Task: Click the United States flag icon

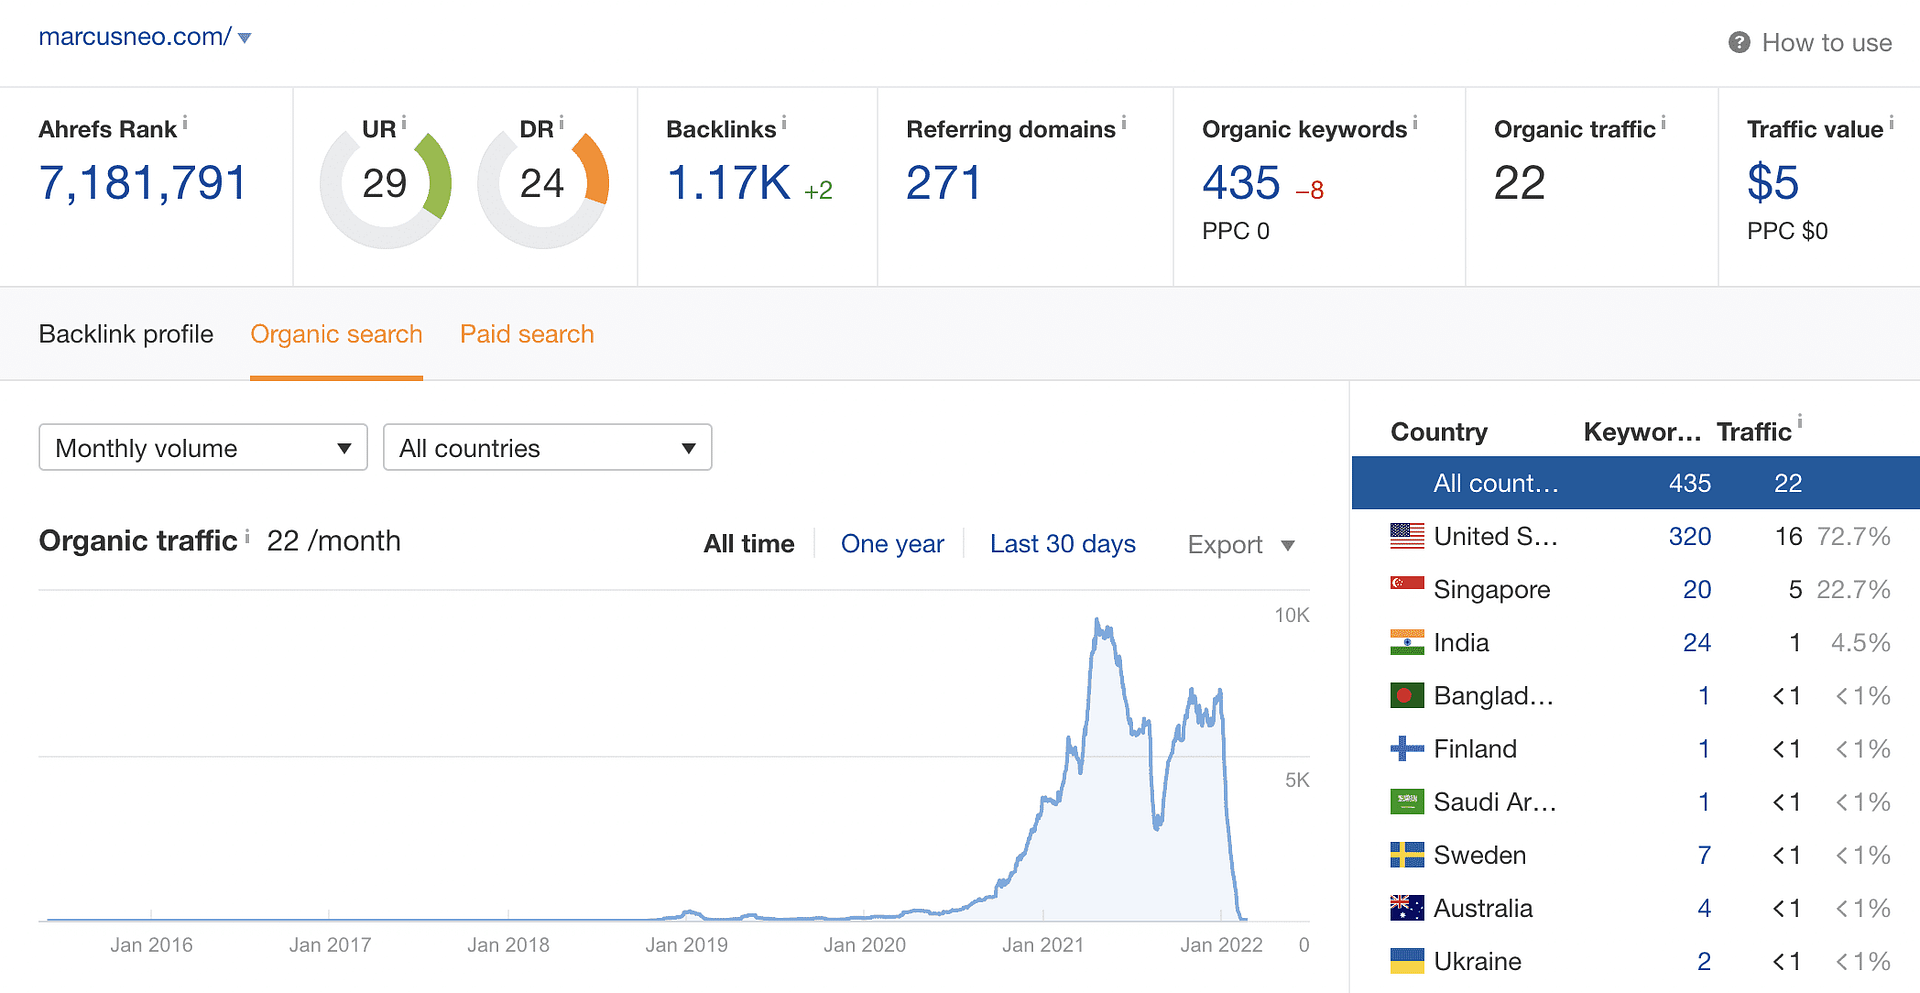Action: [1407, 536]
